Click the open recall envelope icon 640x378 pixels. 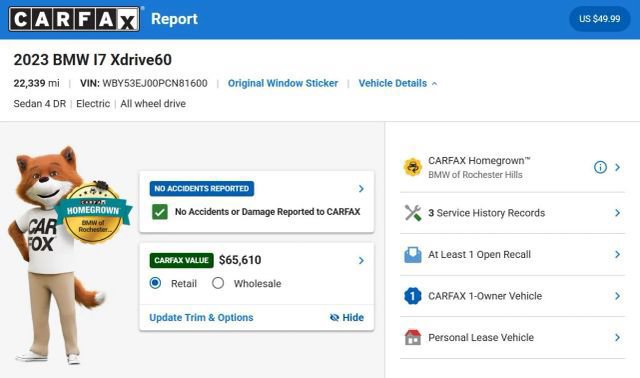click(x=413, y=254)
